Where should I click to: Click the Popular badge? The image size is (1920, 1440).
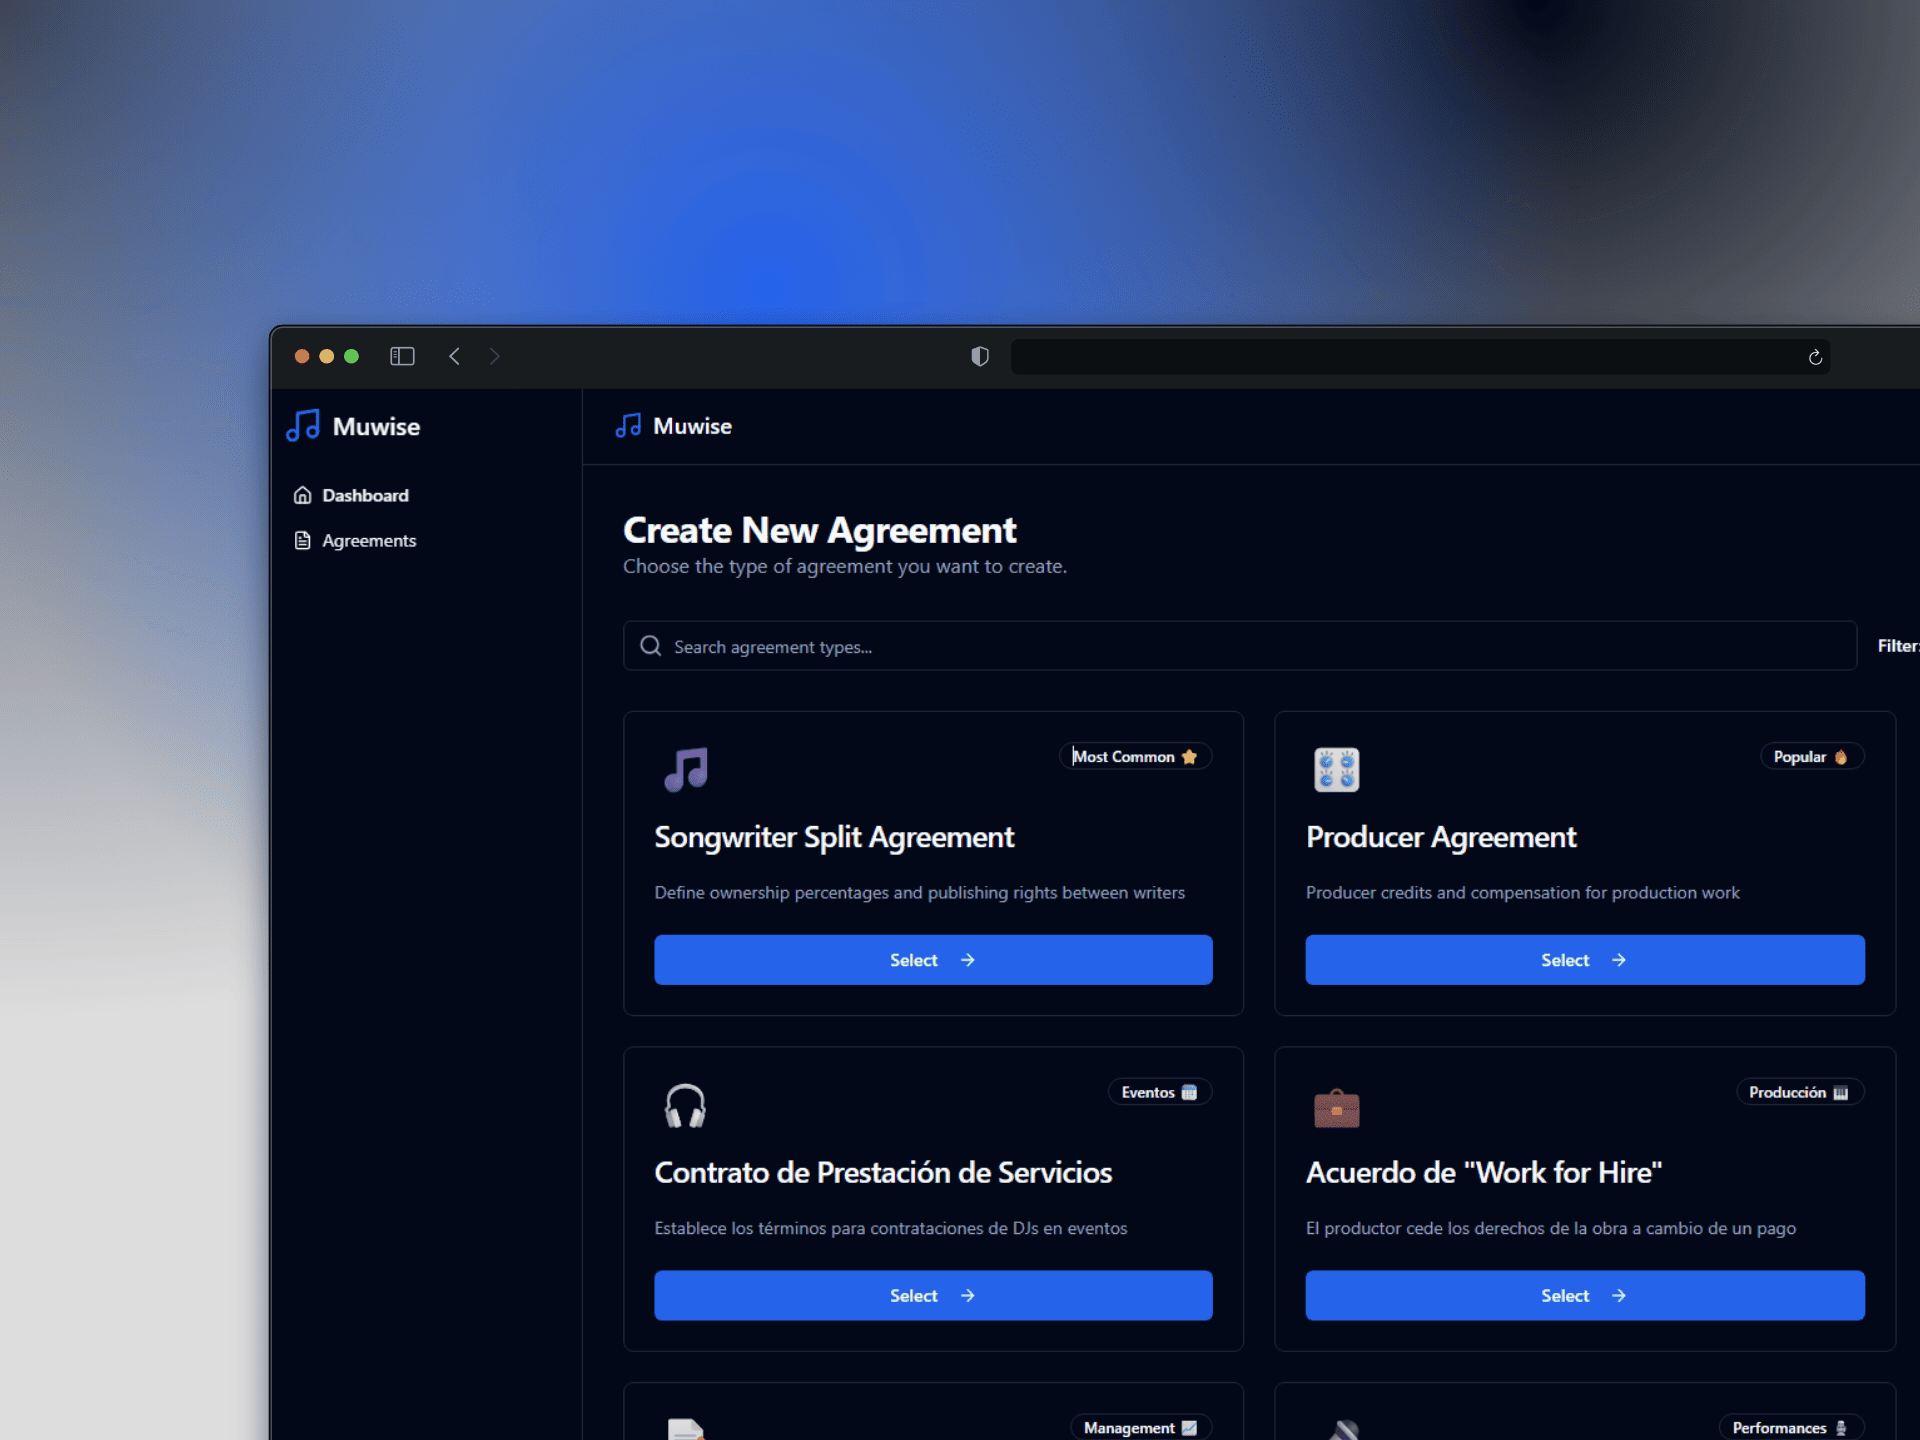pyautogui.click(x=1811, y=757)
